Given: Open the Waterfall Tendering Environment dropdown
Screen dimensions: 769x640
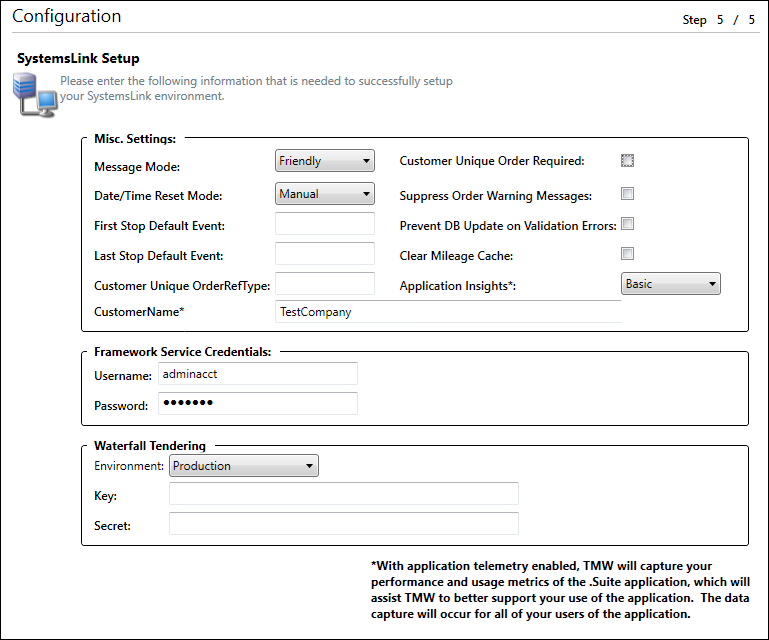Looking at the screenshot, I should point(244,466).
